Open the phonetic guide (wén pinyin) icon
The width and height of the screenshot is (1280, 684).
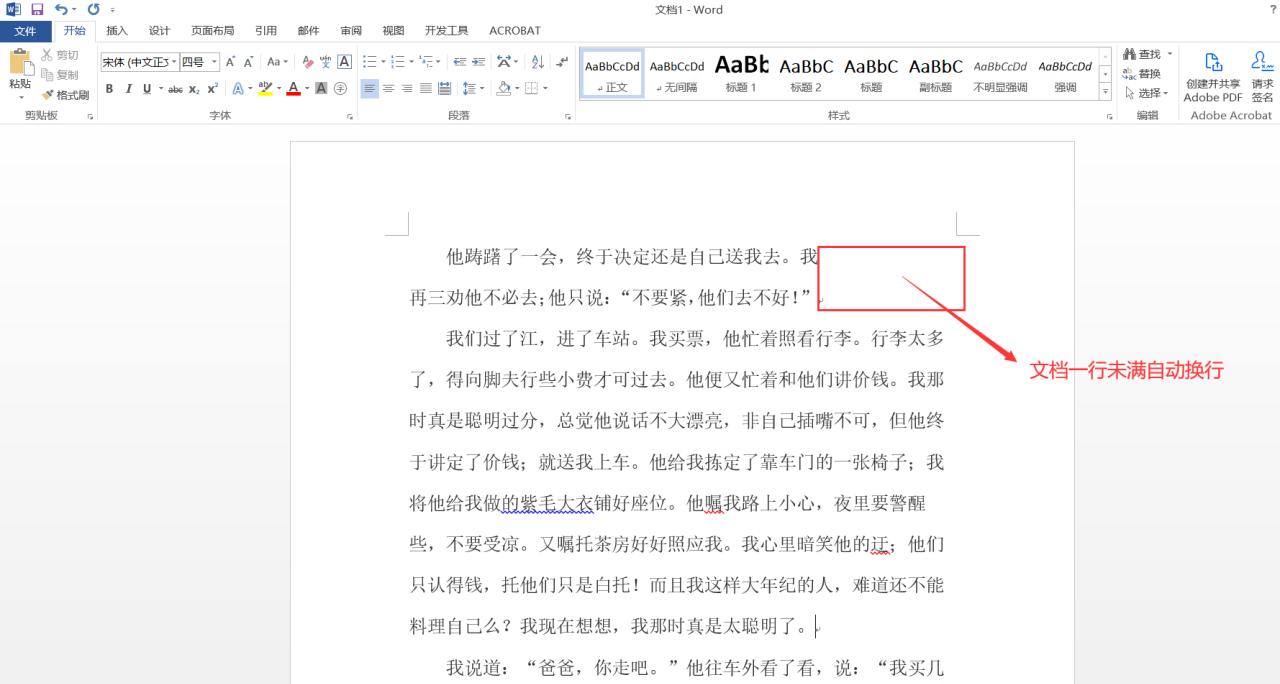click(326, 62)
